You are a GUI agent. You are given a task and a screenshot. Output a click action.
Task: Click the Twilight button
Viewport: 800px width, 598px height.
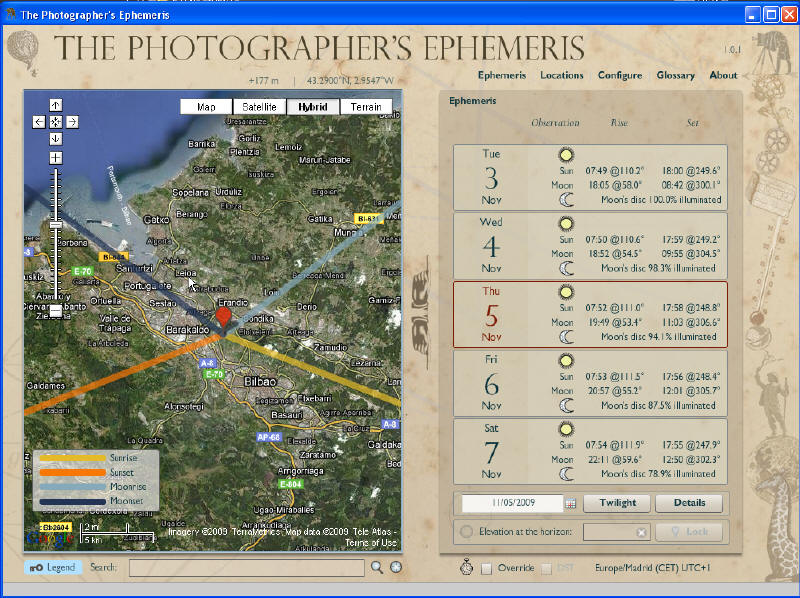click(x=617, y=503)
